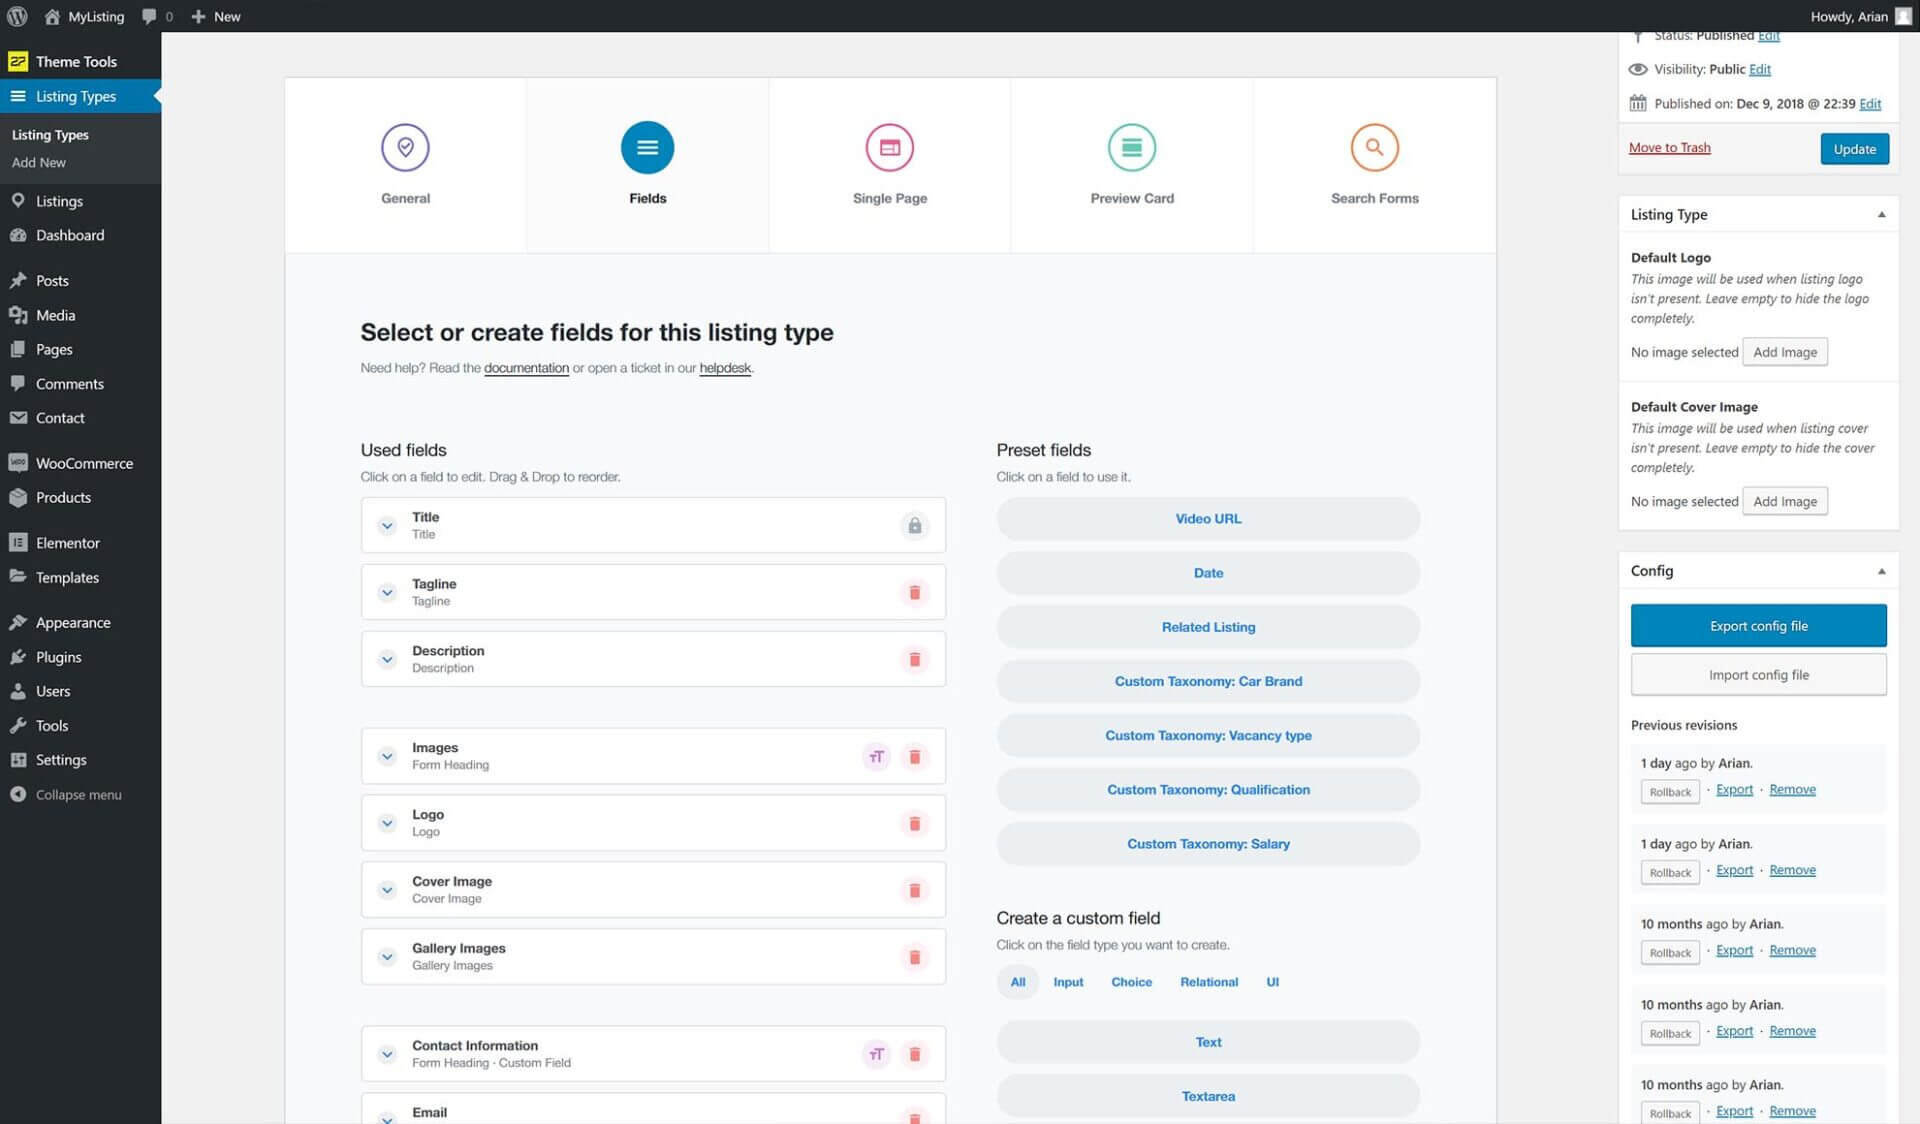1920x1124 pixels.
Task: Select the Custom Taxonomy: Salary field
Action: [1208, 843]
